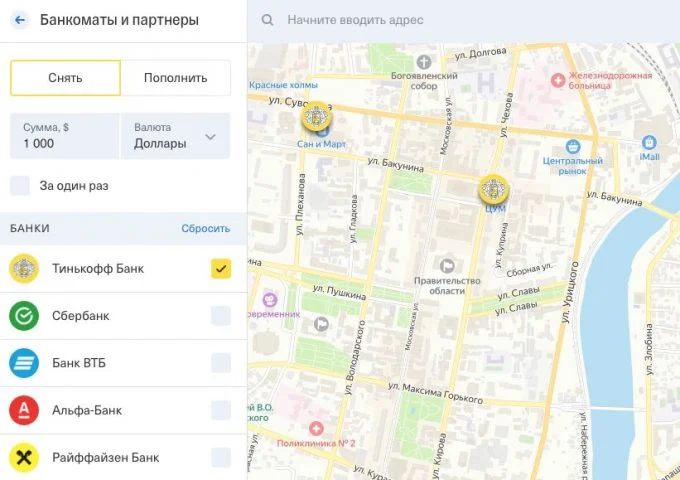Click the Райффайзен Банк yellow logo icon
The height and width of the screenshot is (480, 680).
coord(24,457)
